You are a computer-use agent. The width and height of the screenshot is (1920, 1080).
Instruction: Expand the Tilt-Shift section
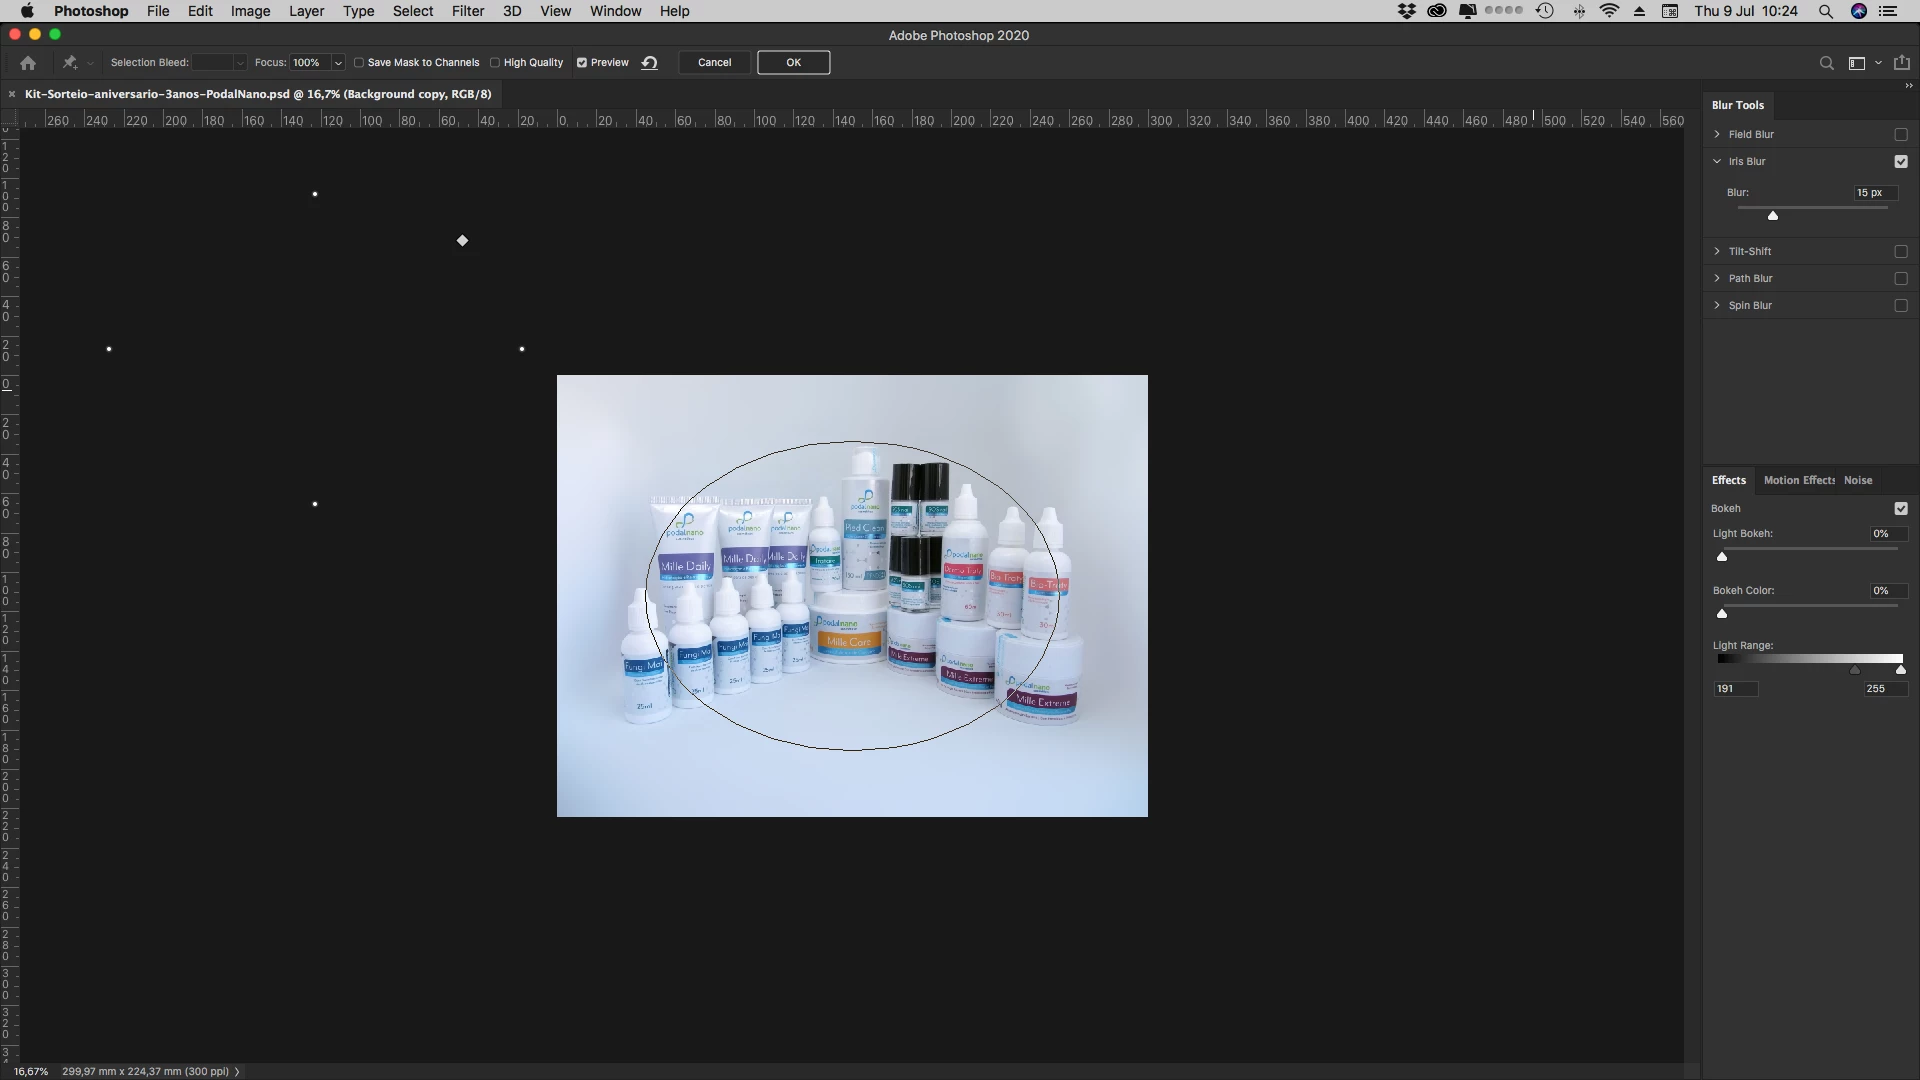click(1717, 252)
